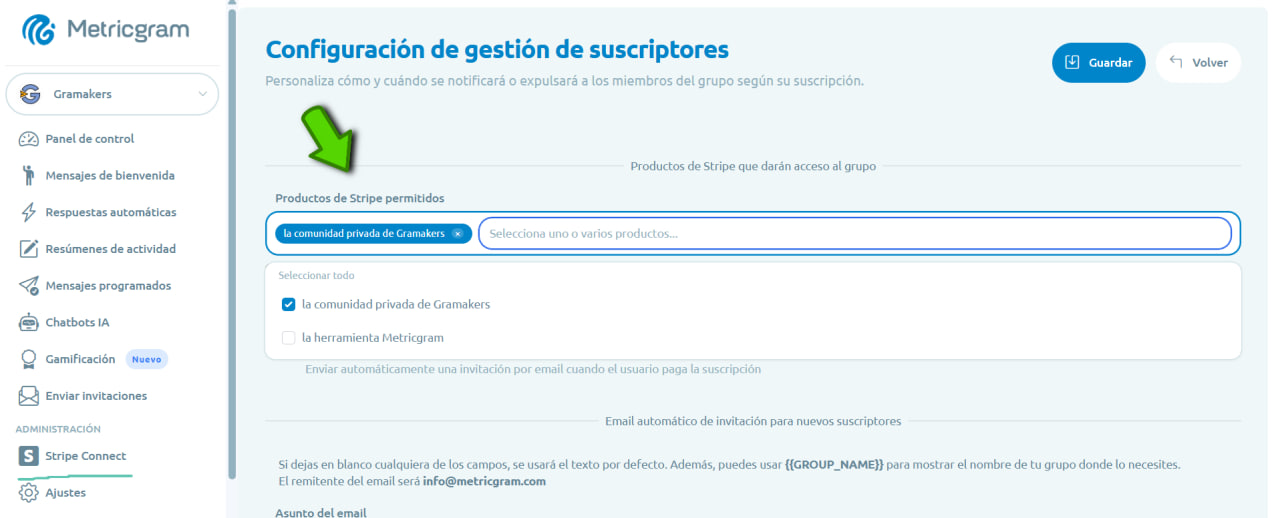
Task: Click Productos de Stripe que darán acceso title
Action: pyautogui.click(x=753, y=166)
